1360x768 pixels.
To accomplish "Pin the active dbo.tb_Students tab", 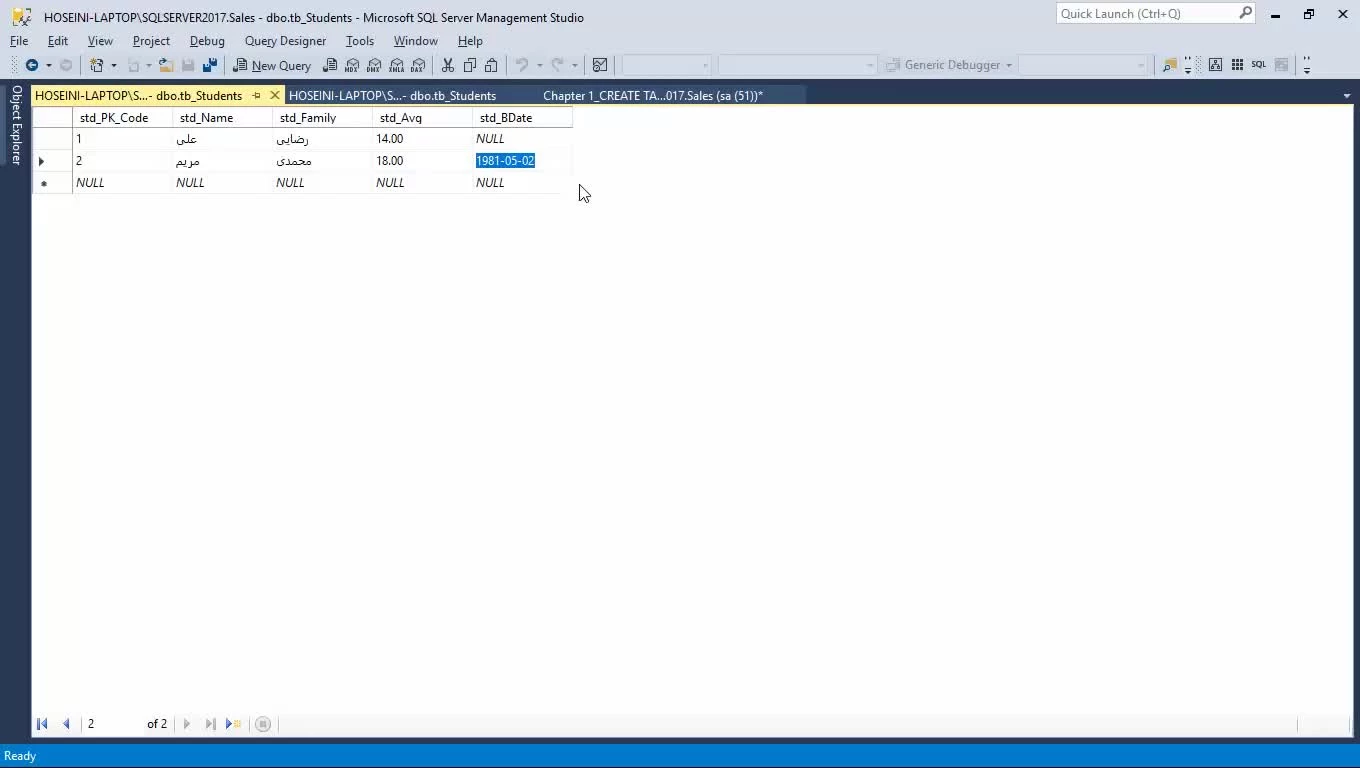I will (256, 95).
